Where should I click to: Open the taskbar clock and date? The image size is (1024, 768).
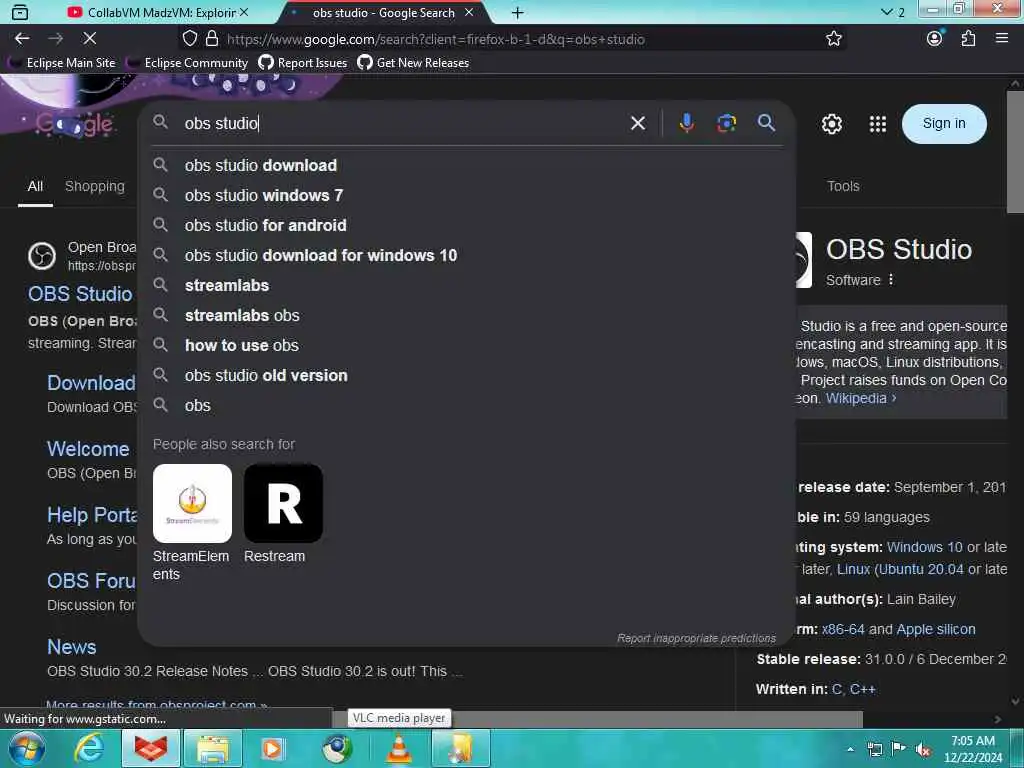coord(973,749)
